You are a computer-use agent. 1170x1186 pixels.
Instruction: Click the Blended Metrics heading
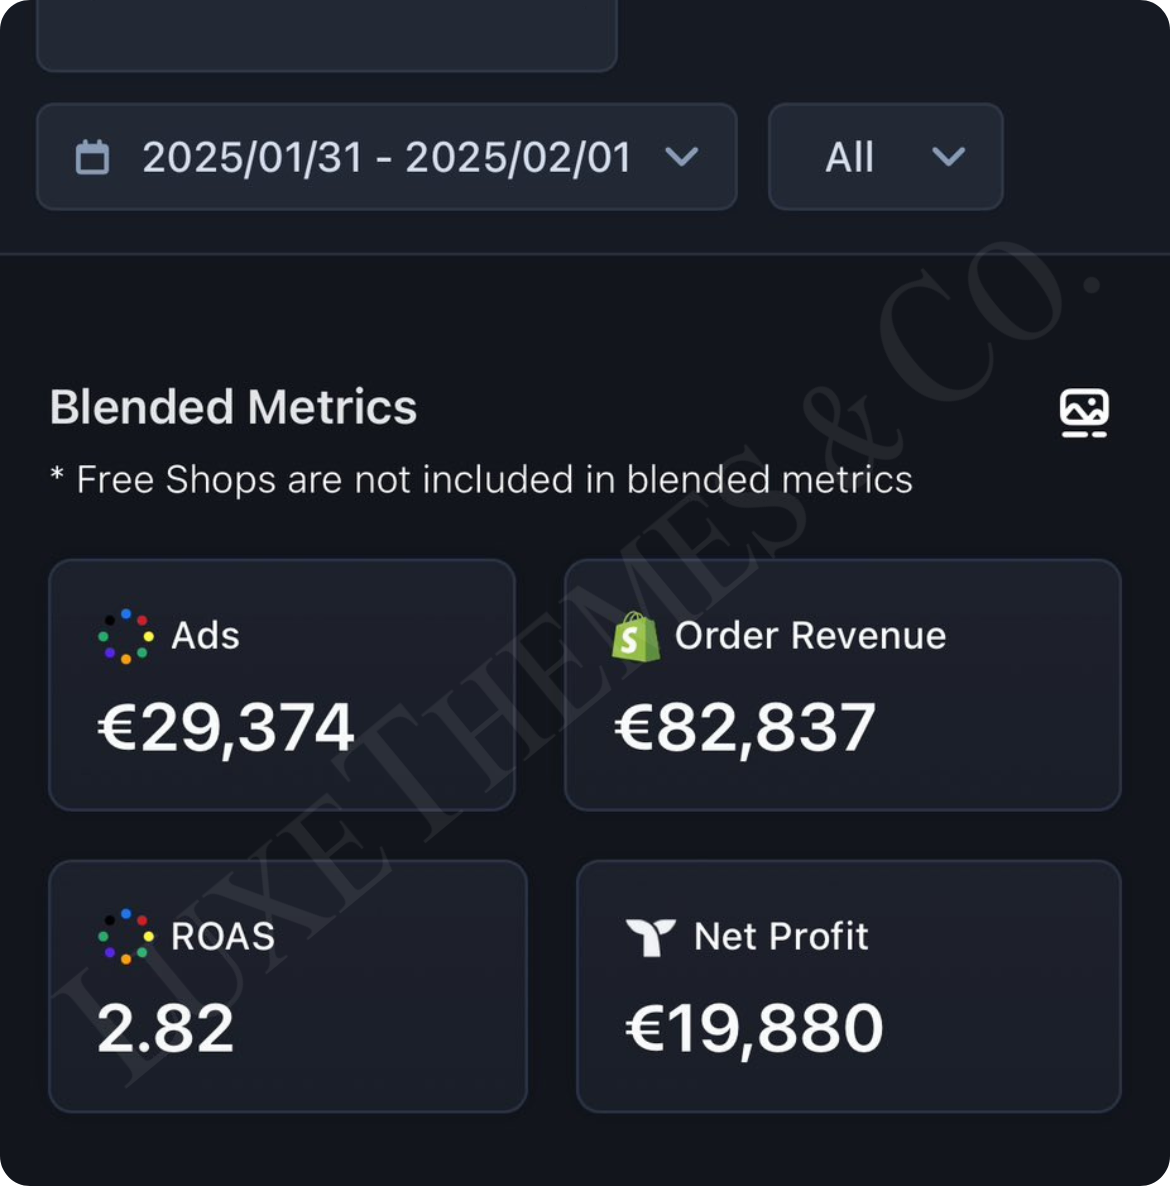pos(233,408)
